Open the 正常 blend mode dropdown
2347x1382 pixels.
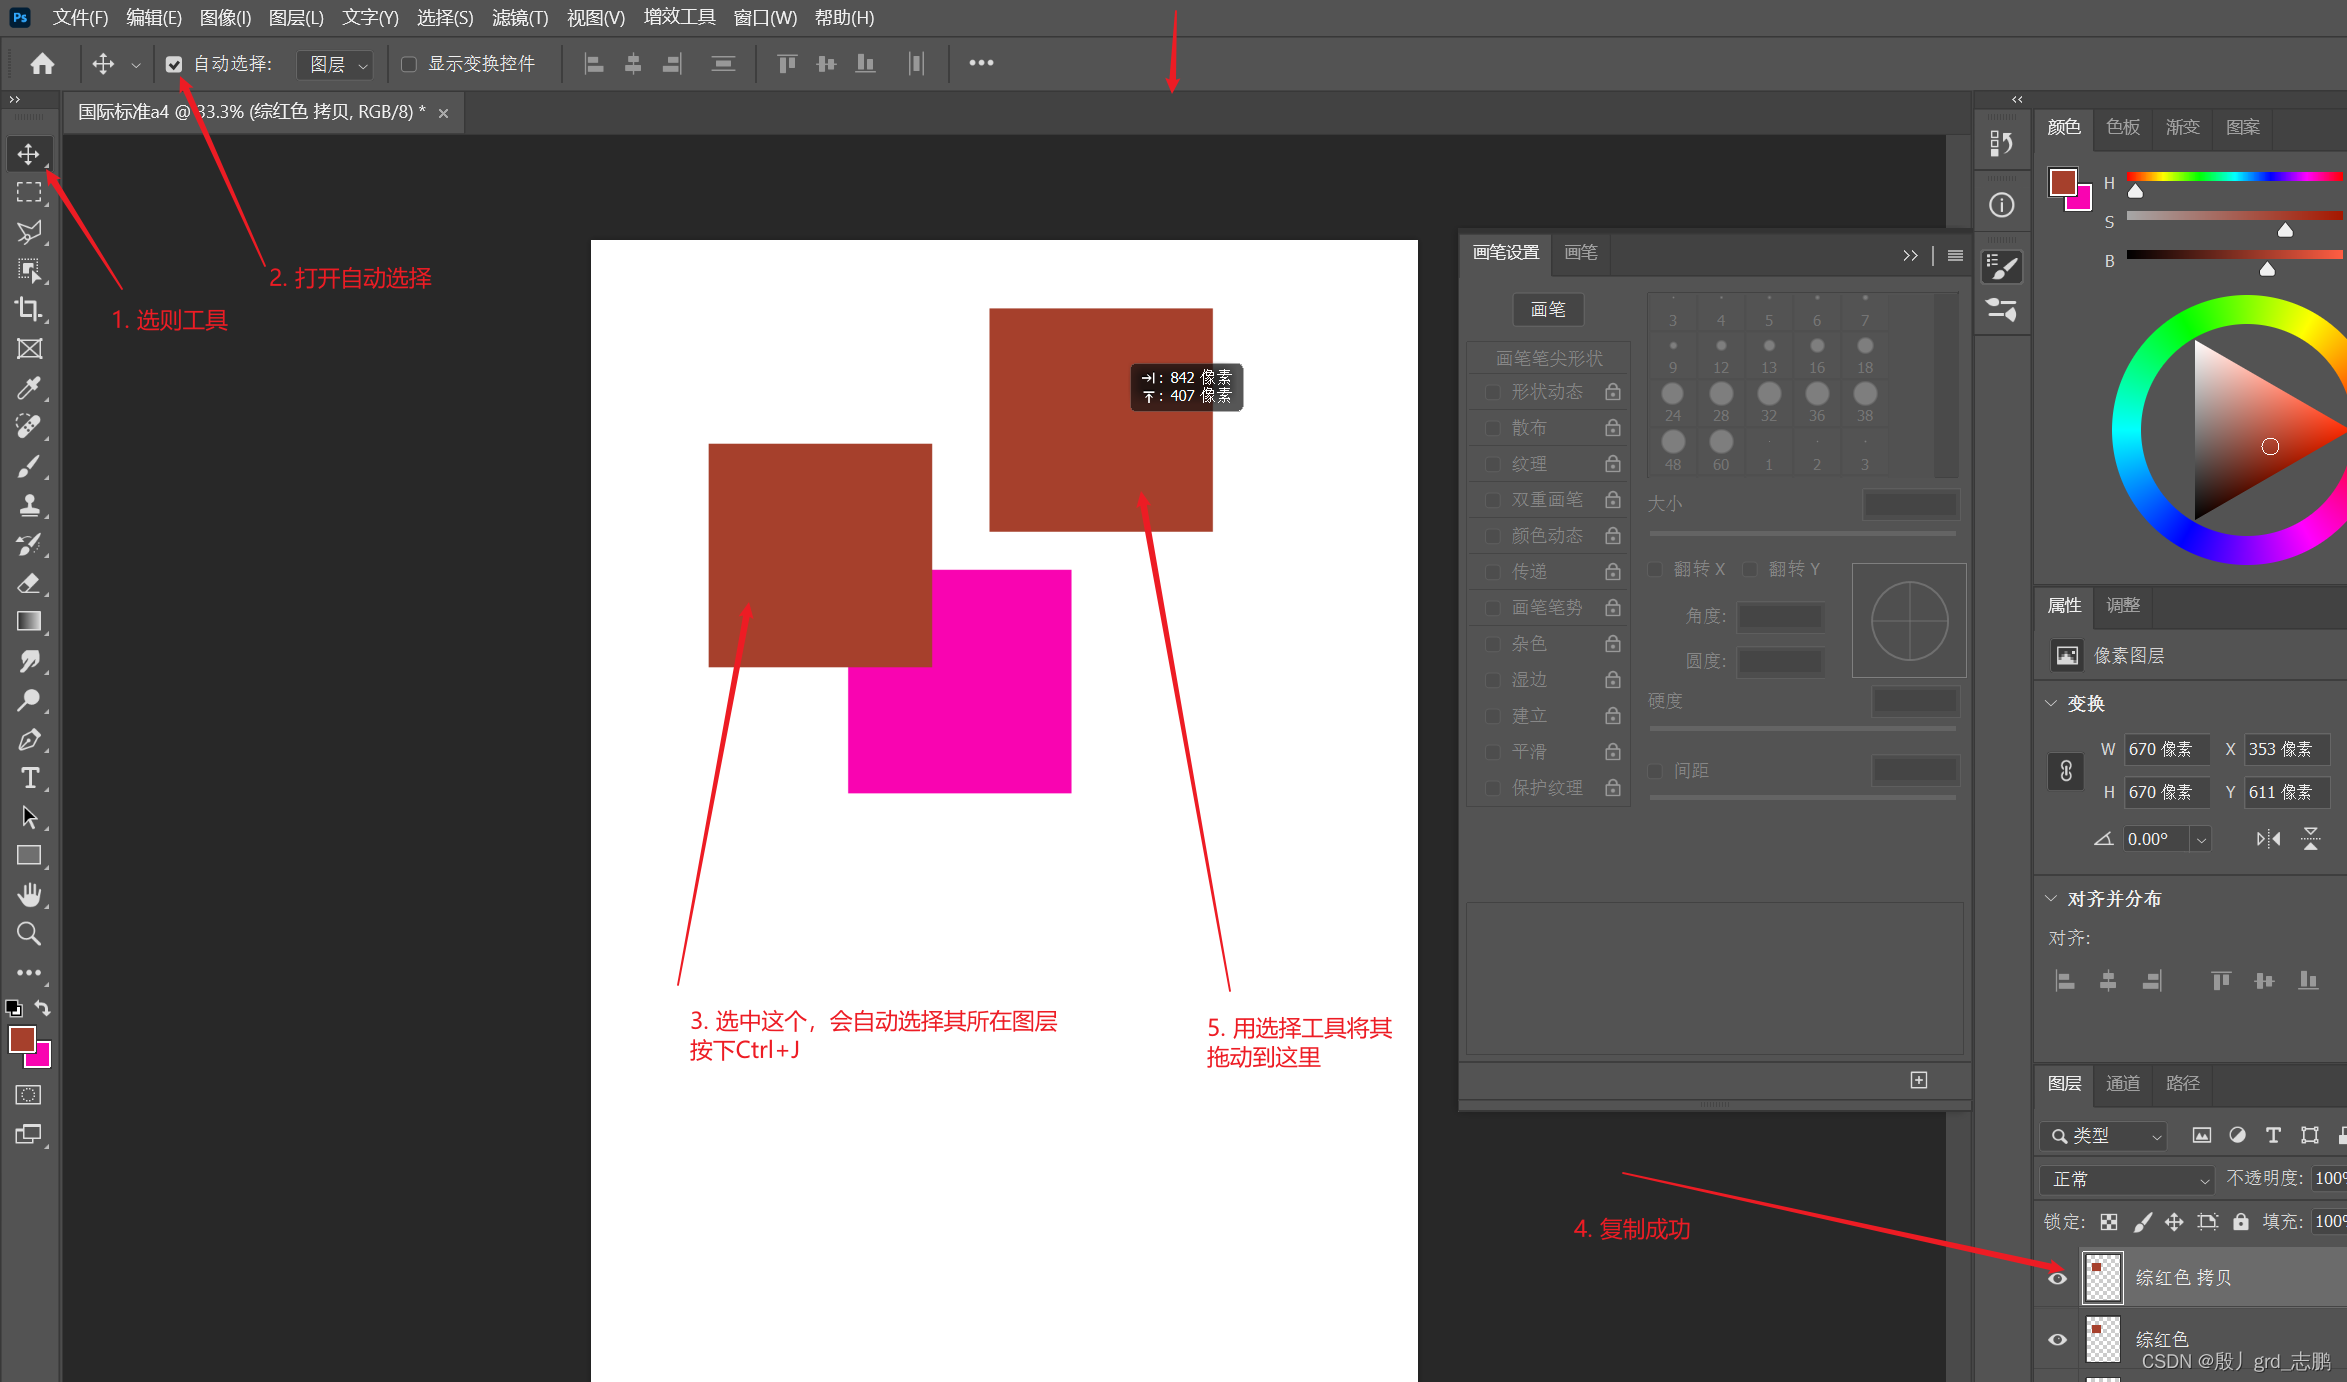(2127, 1179)
